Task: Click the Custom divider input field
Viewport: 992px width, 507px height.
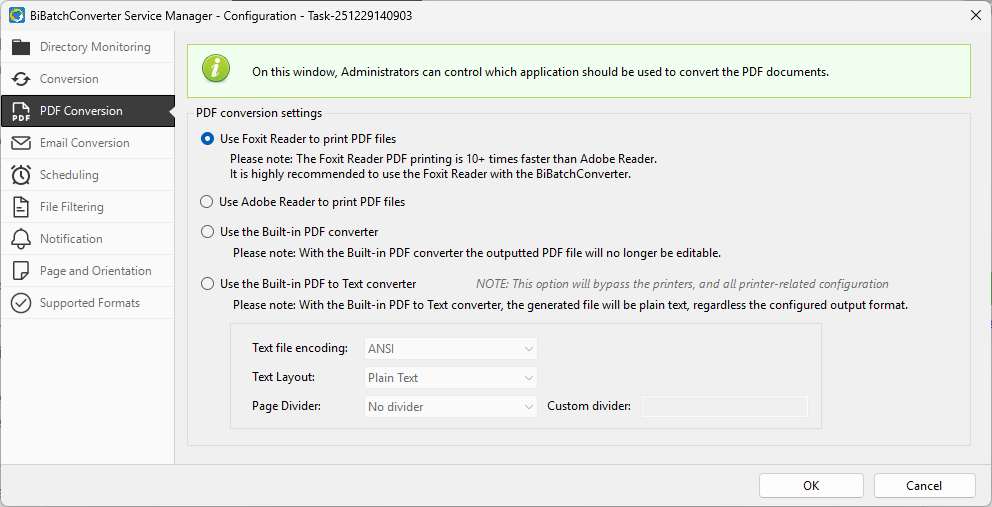Action: 724,407
